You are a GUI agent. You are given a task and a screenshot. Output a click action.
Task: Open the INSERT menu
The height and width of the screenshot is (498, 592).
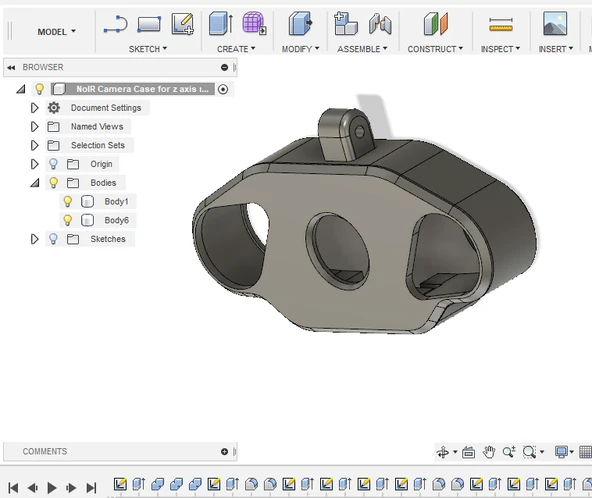556,49
